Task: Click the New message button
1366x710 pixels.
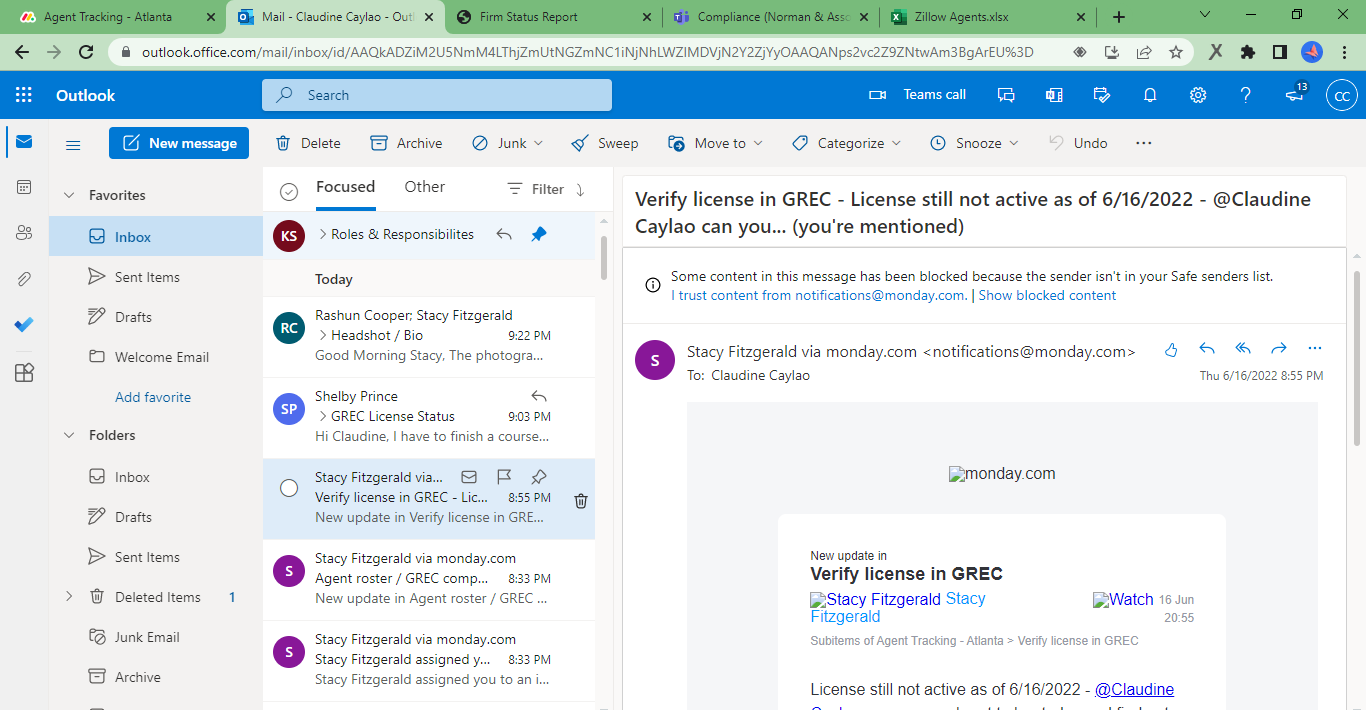Action: (x=180, y=143)
